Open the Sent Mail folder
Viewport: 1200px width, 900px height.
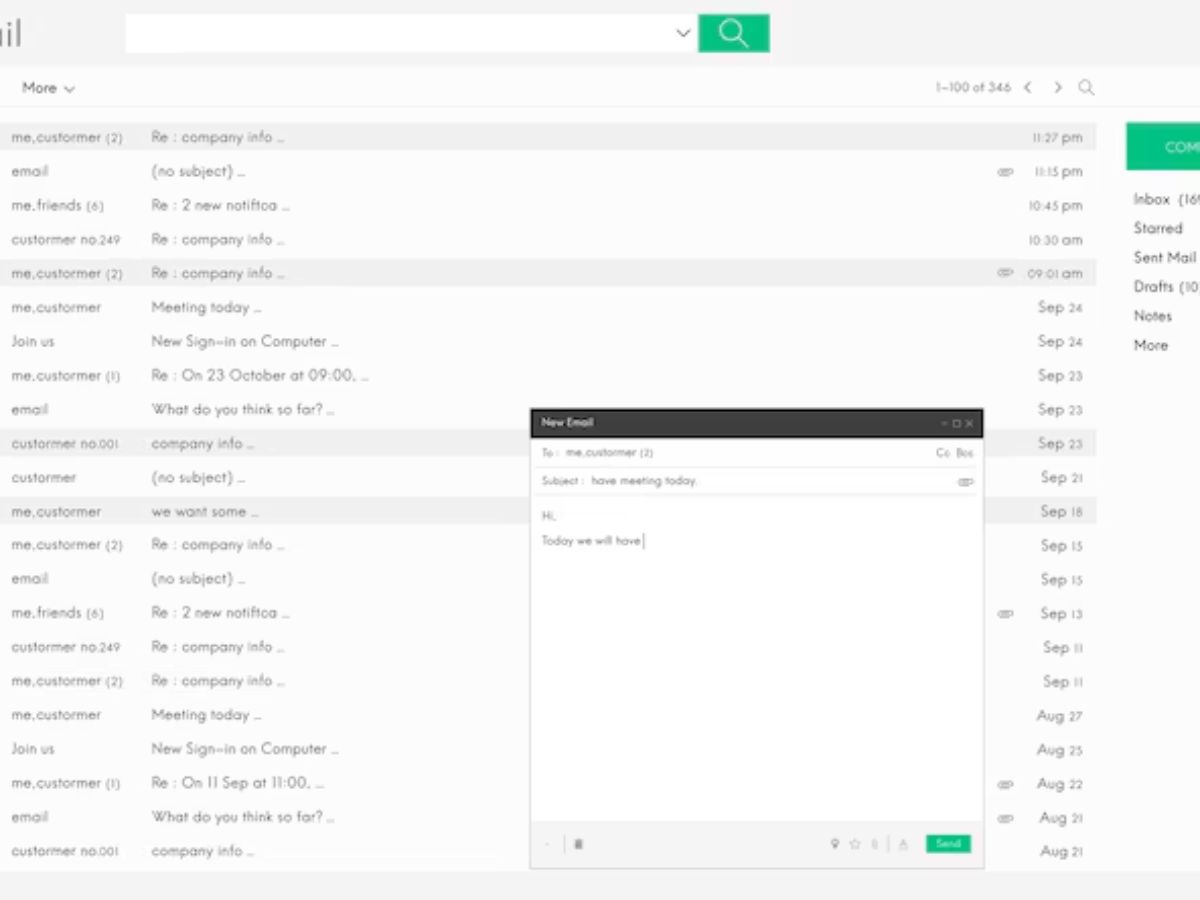point(1164,257)
